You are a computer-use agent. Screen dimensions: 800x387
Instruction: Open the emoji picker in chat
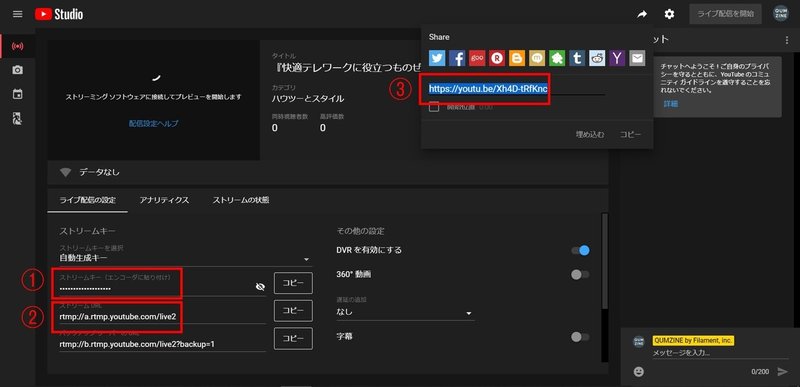[x=638, y=372]
